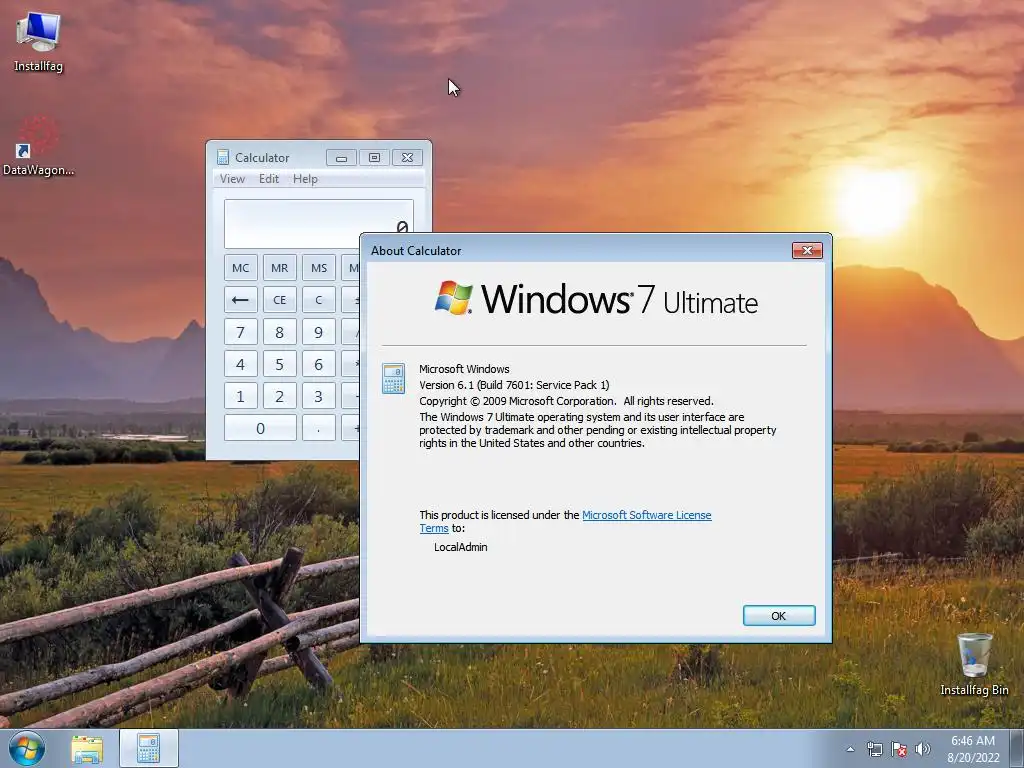Viewport: 1024px width, 768px height.
Task: Open the View menu in Calculator
Action: click(x=232, y=179)
